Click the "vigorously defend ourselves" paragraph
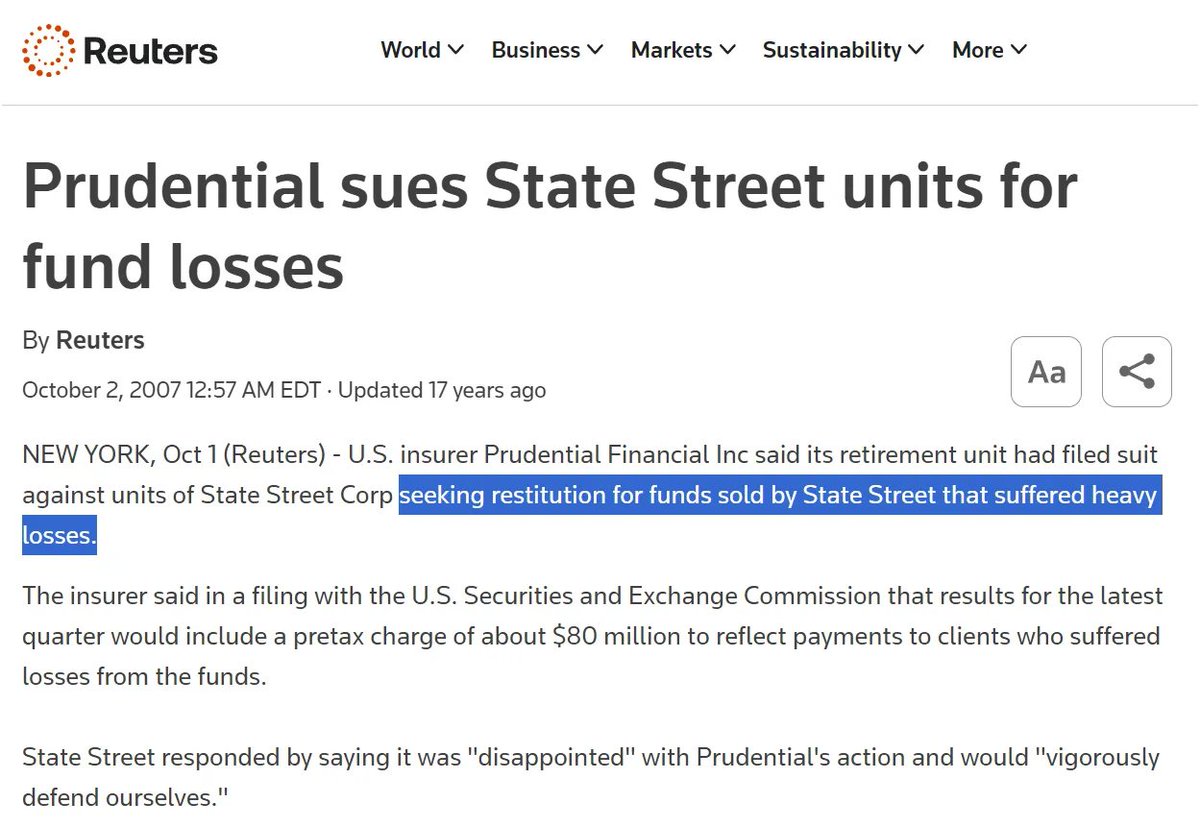Viewport: 1200px width, 827px height. tap(590, 777)
